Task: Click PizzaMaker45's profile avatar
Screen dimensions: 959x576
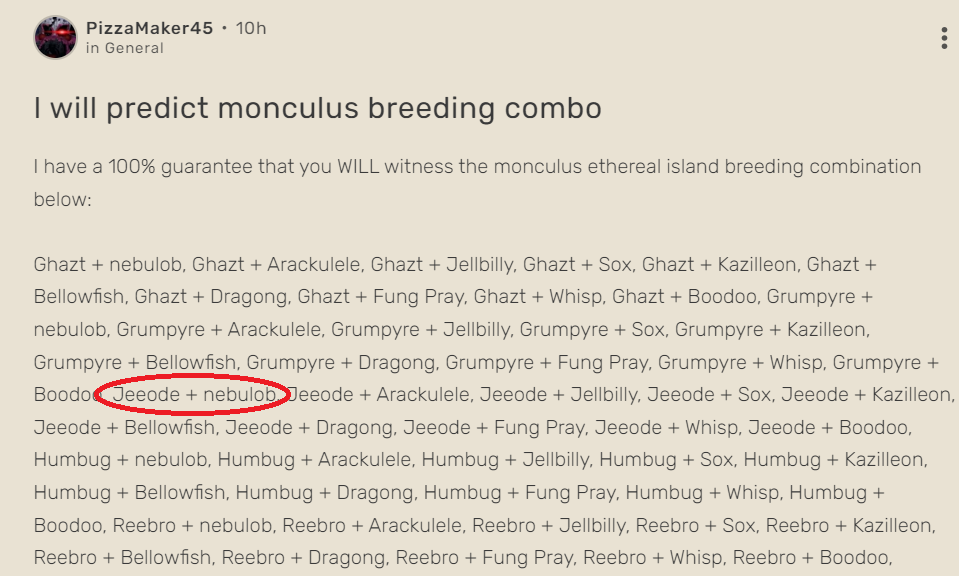Action: click(x=55, y=37)
